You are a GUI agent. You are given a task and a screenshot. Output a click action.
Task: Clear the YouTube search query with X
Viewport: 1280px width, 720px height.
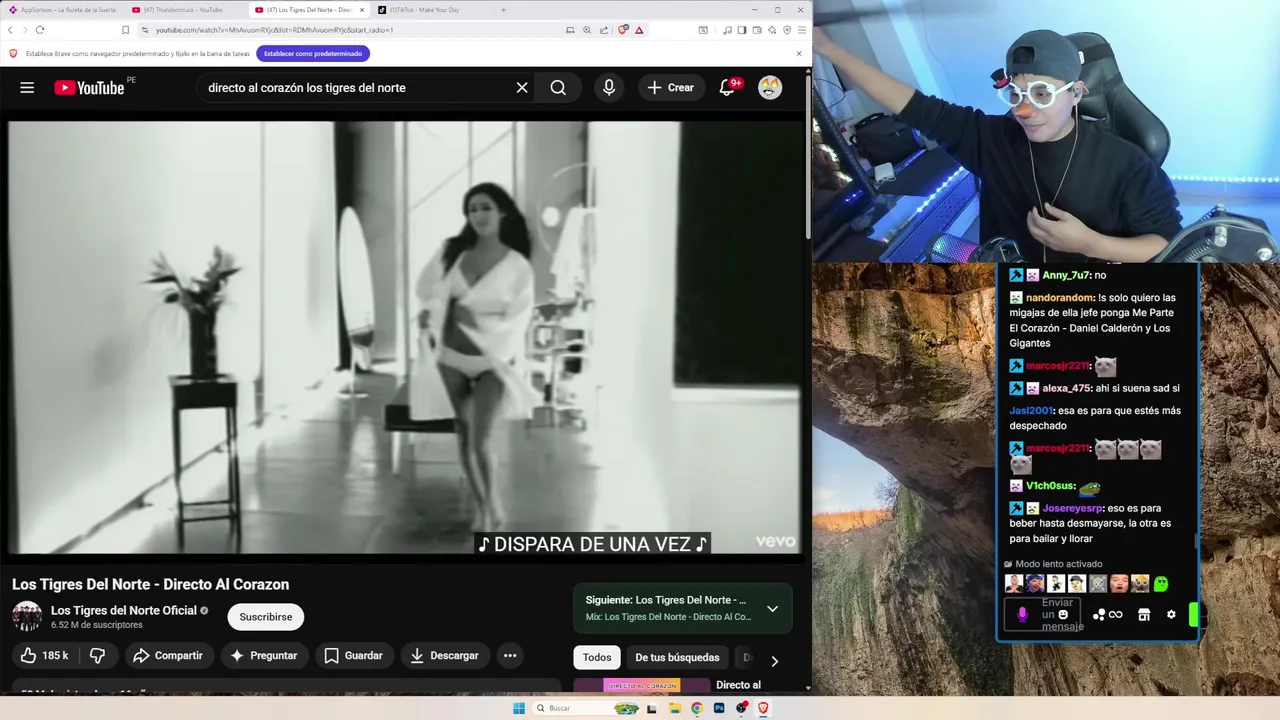click(x=522, y=88)
